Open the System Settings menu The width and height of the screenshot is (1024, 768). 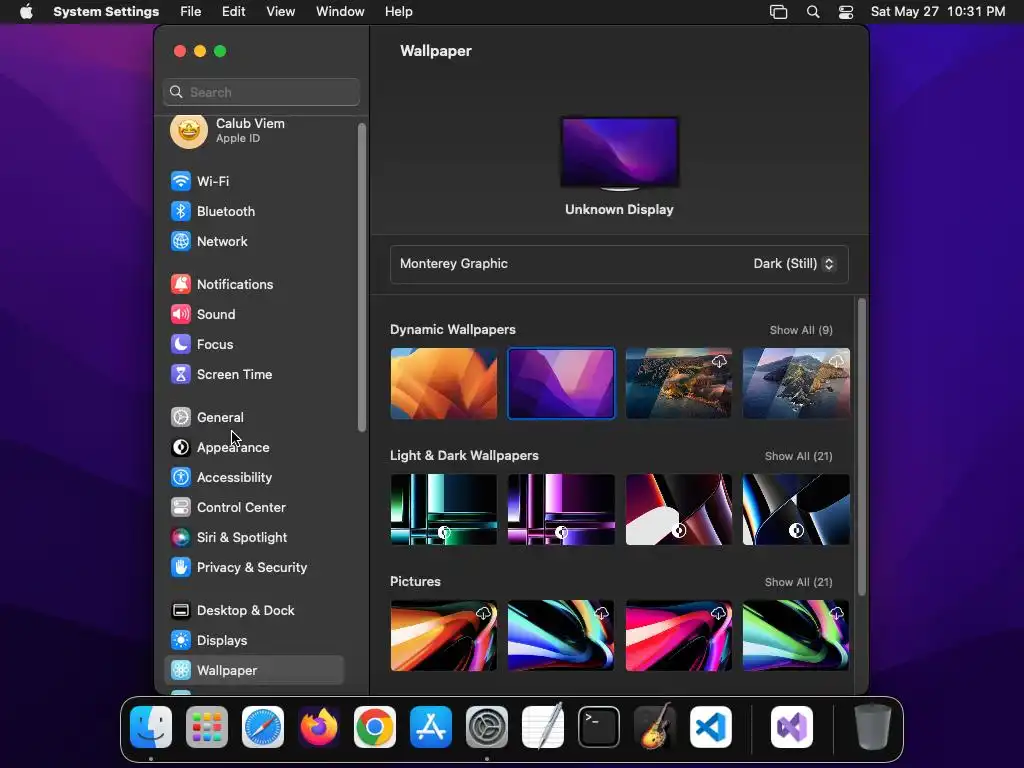coord(106,12)
